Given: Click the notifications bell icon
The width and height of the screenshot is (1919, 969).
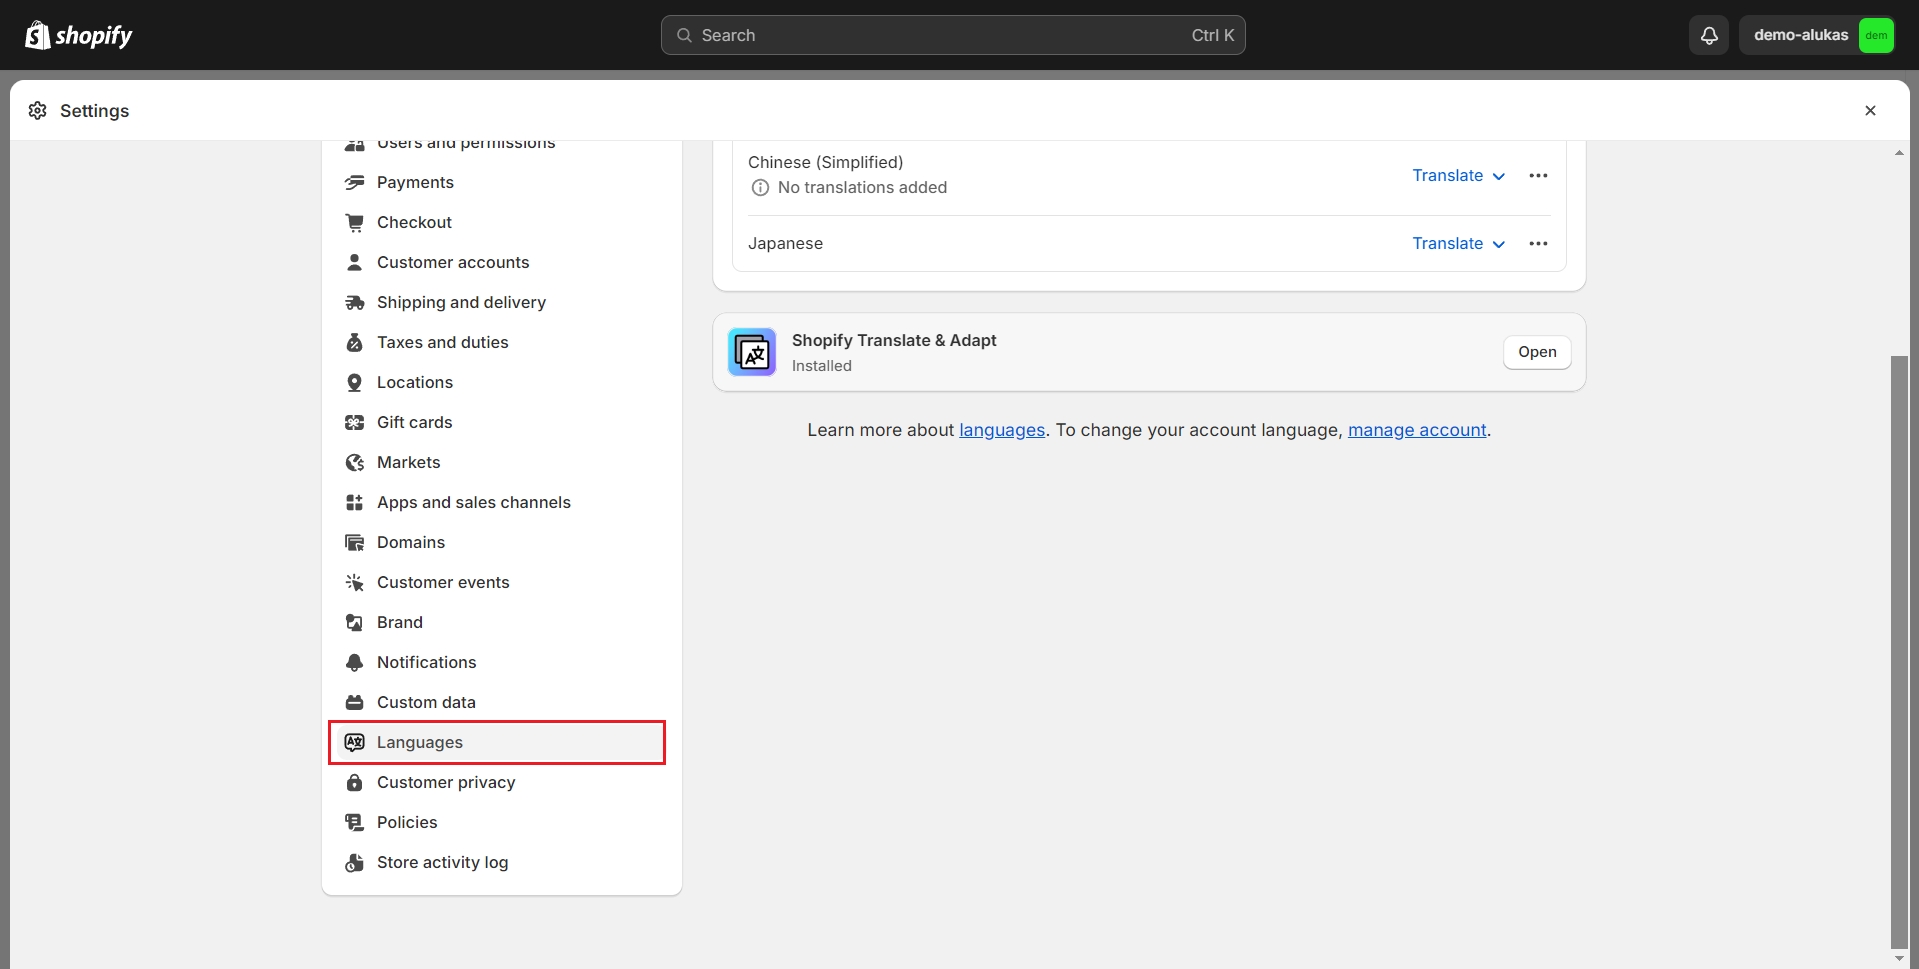Looking at the screenshot, I should pyautogui.click(x=1709, y=35).
